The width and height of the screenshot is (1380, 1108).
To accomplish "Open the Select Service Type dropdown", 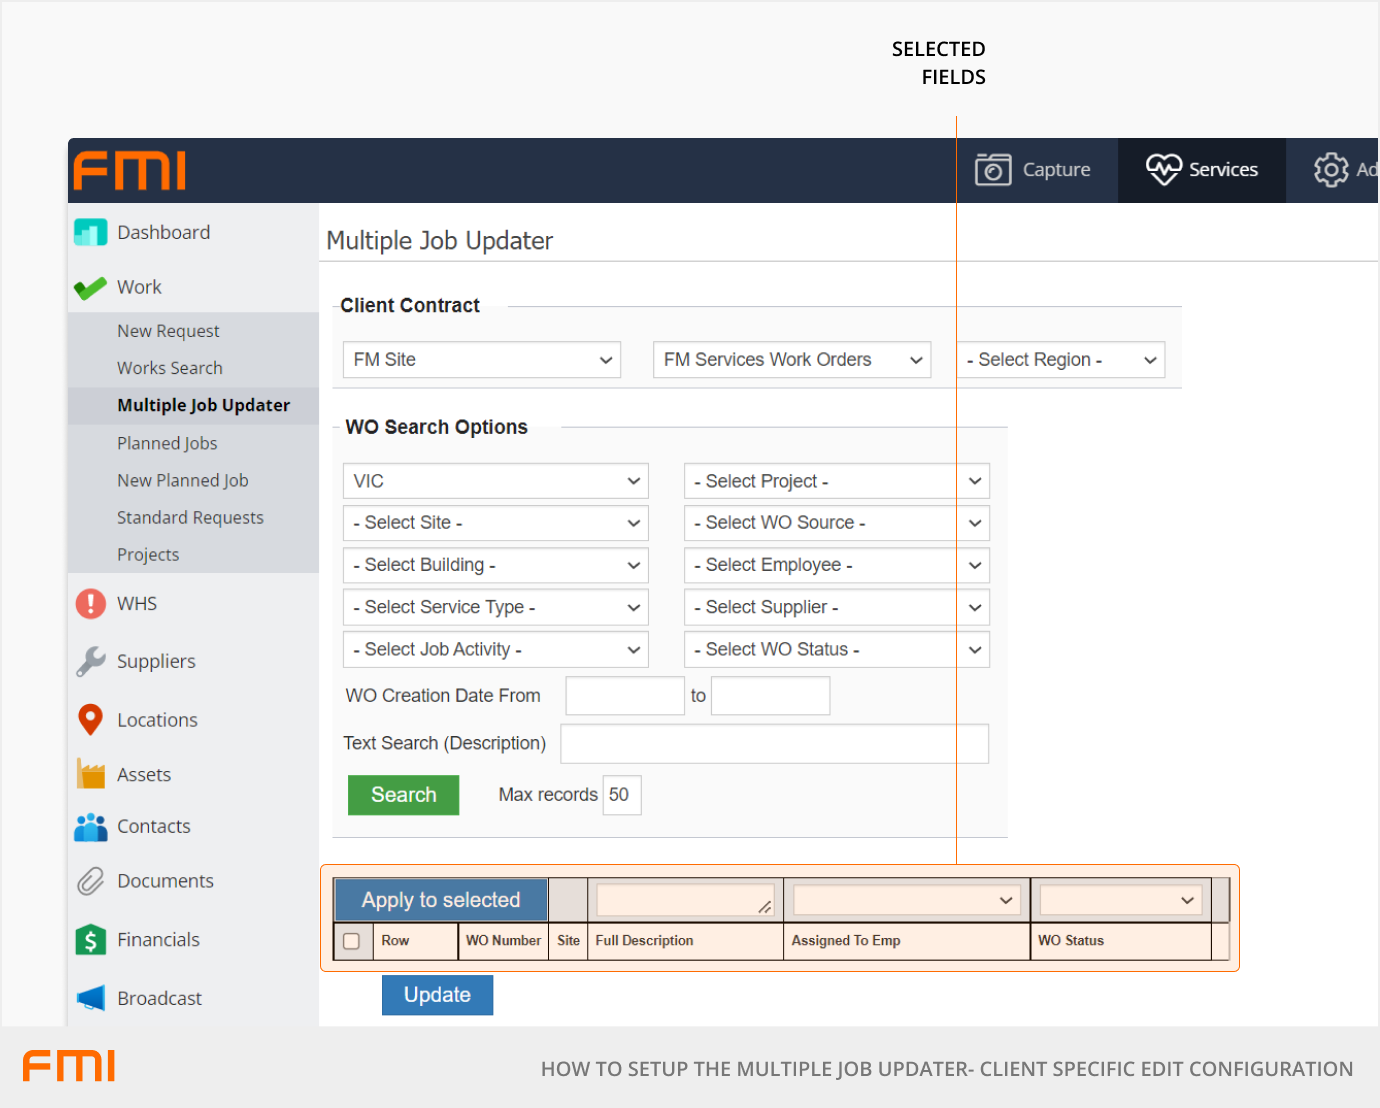I will (x=495, y=608).
